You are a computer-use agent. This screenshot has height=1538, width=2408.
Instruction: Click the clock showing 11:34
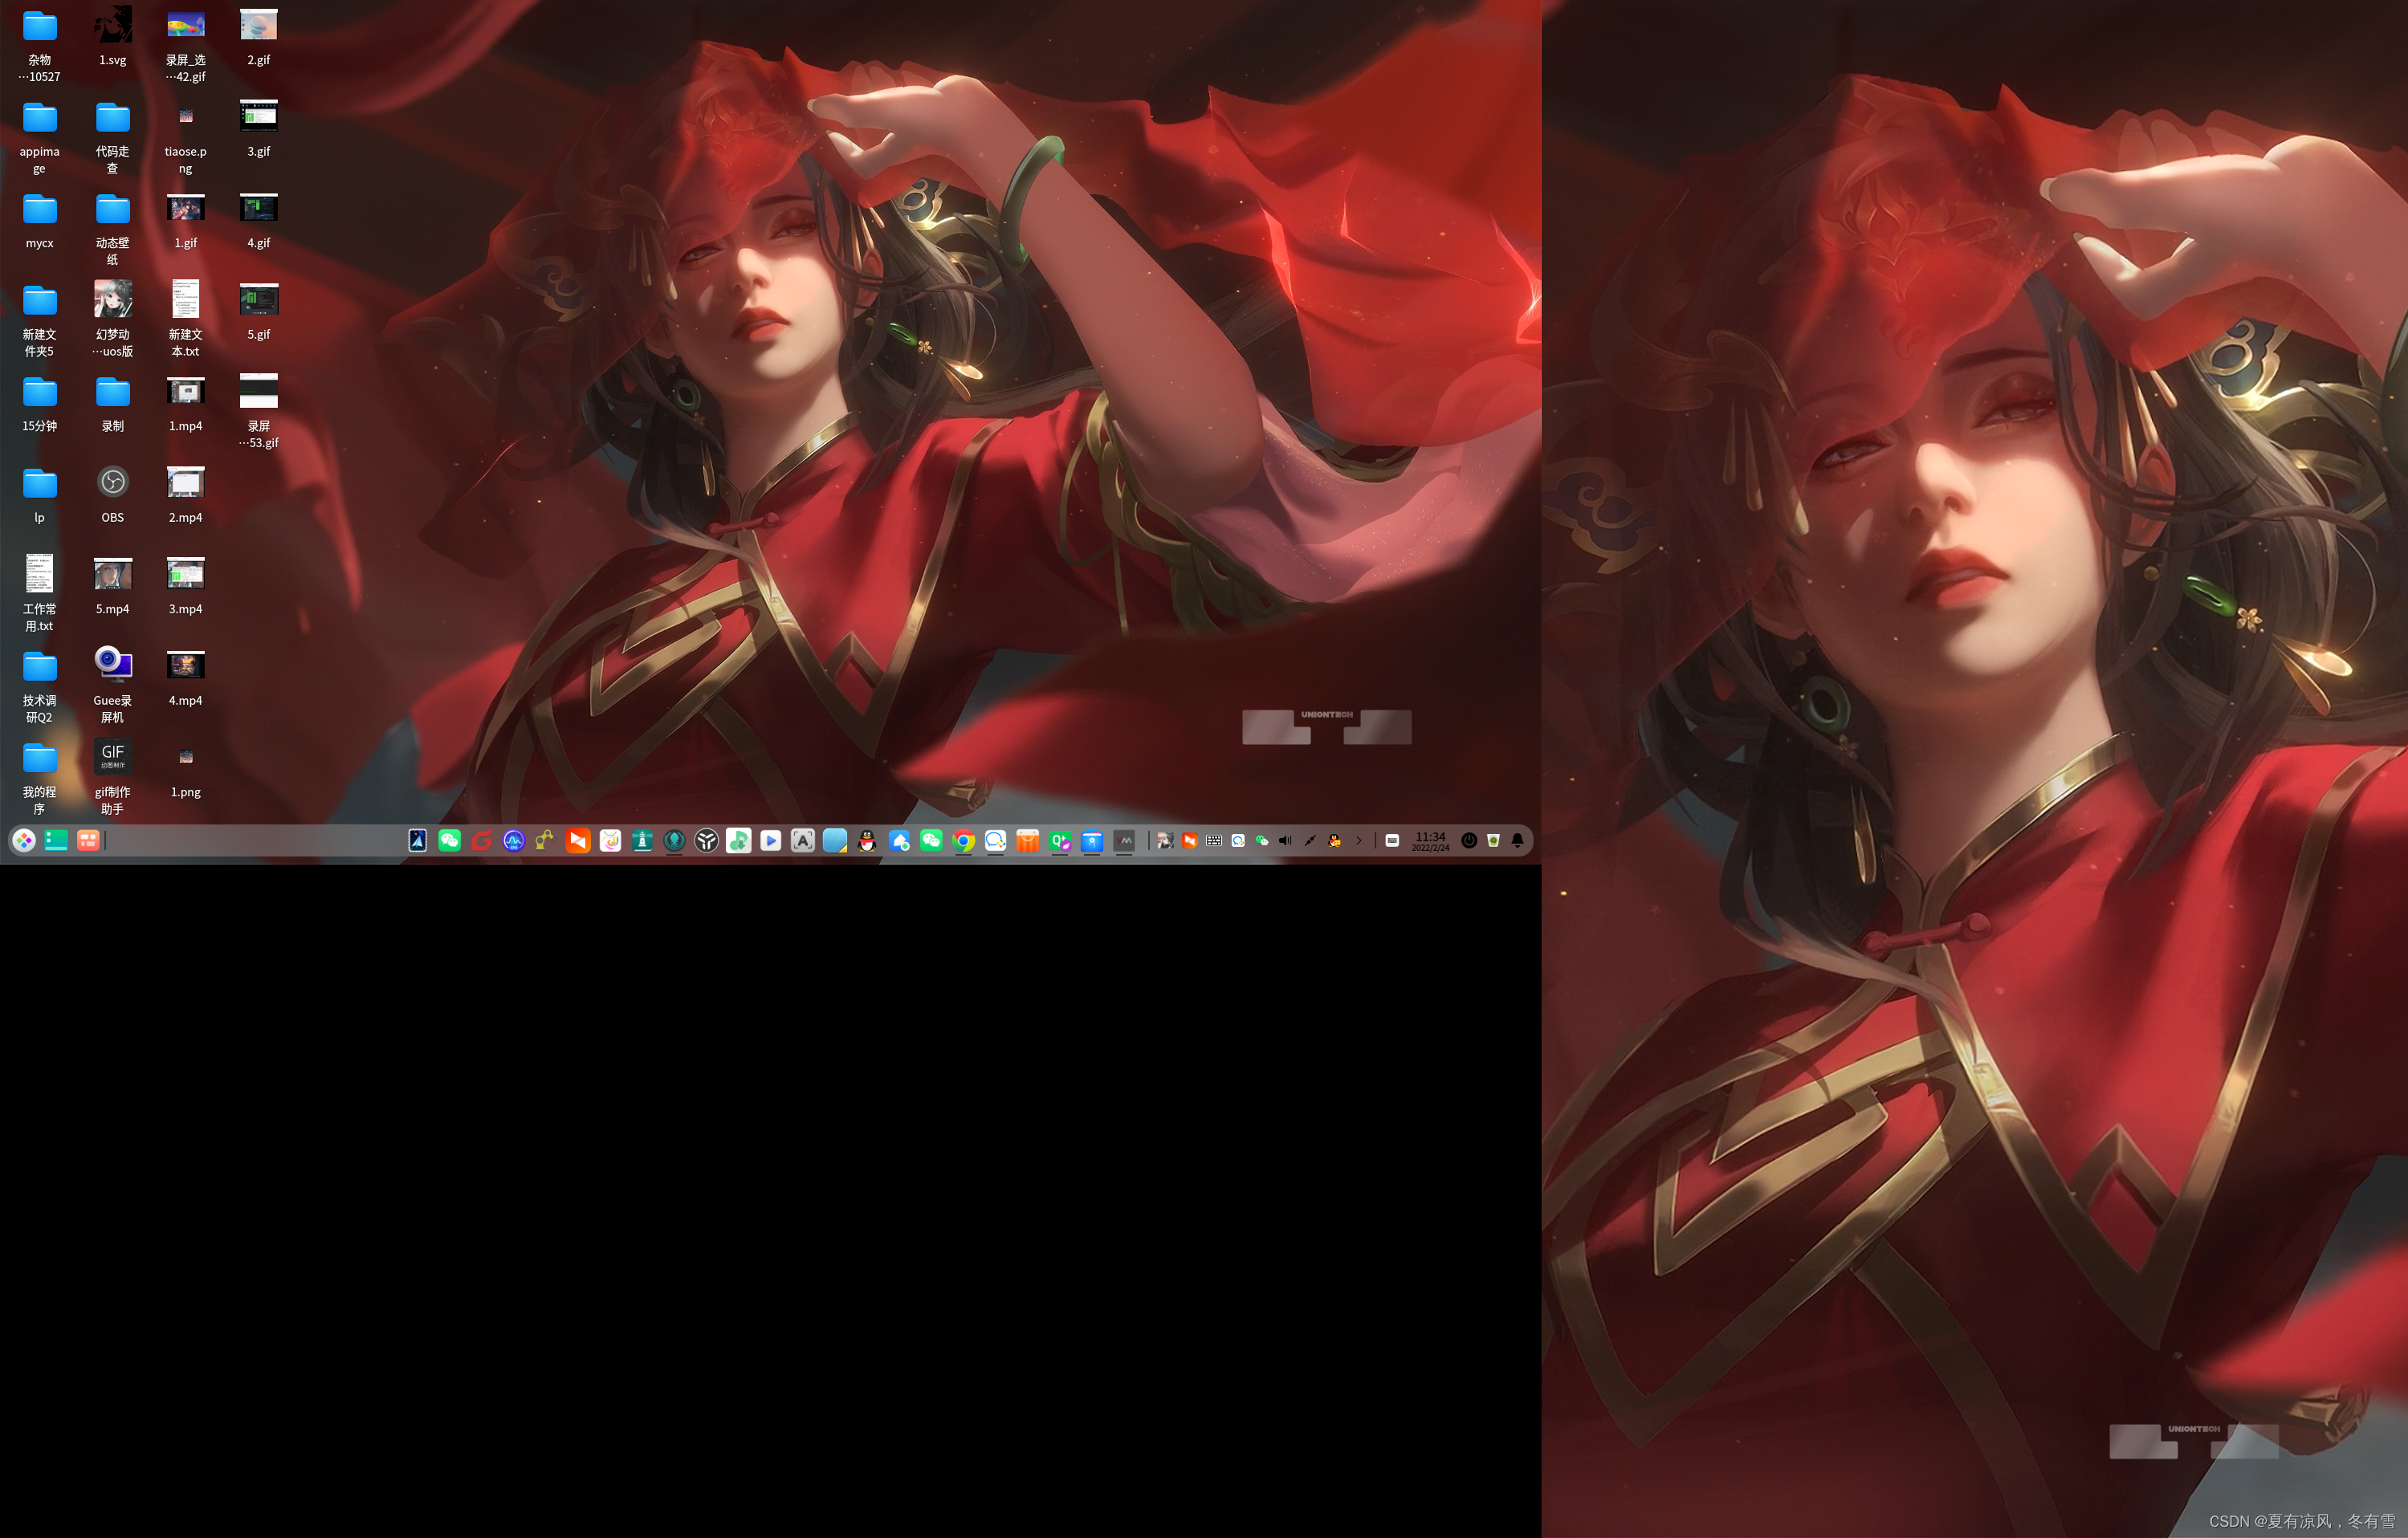(1430, 841)
